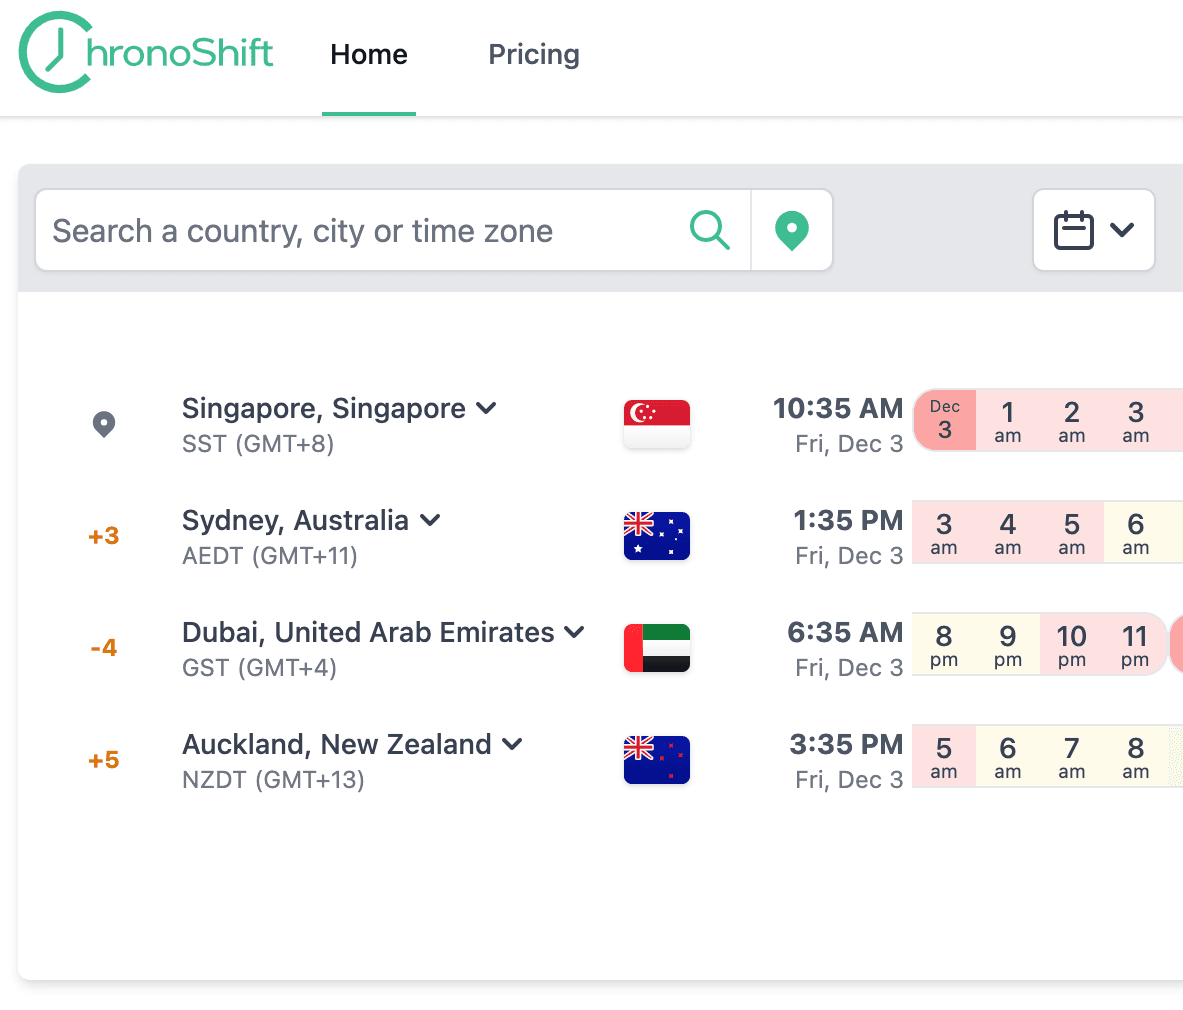The image size is (1183, 1010).
Task: Expand the Auckland, New Zealand dropdown
Action: pyautogui.click(x=513, y=744)
